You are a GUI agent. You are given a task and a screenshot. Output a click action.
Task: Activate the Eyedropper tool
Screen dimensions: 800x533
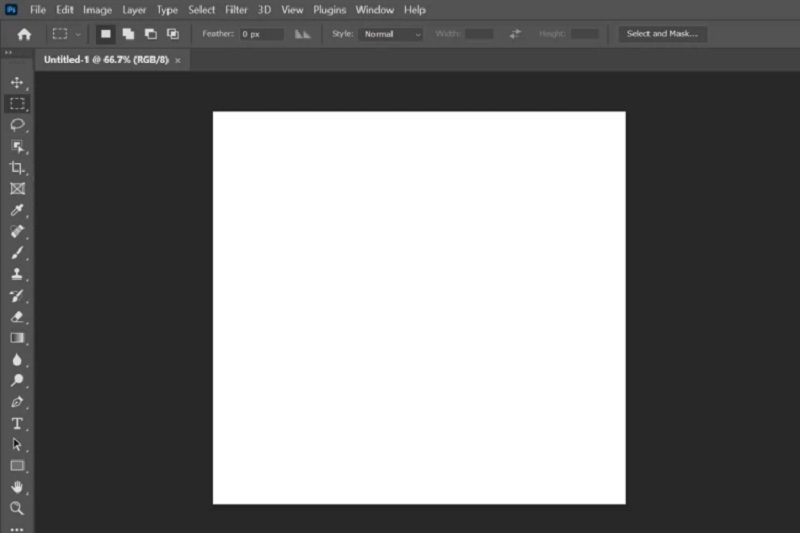(17, 210)
